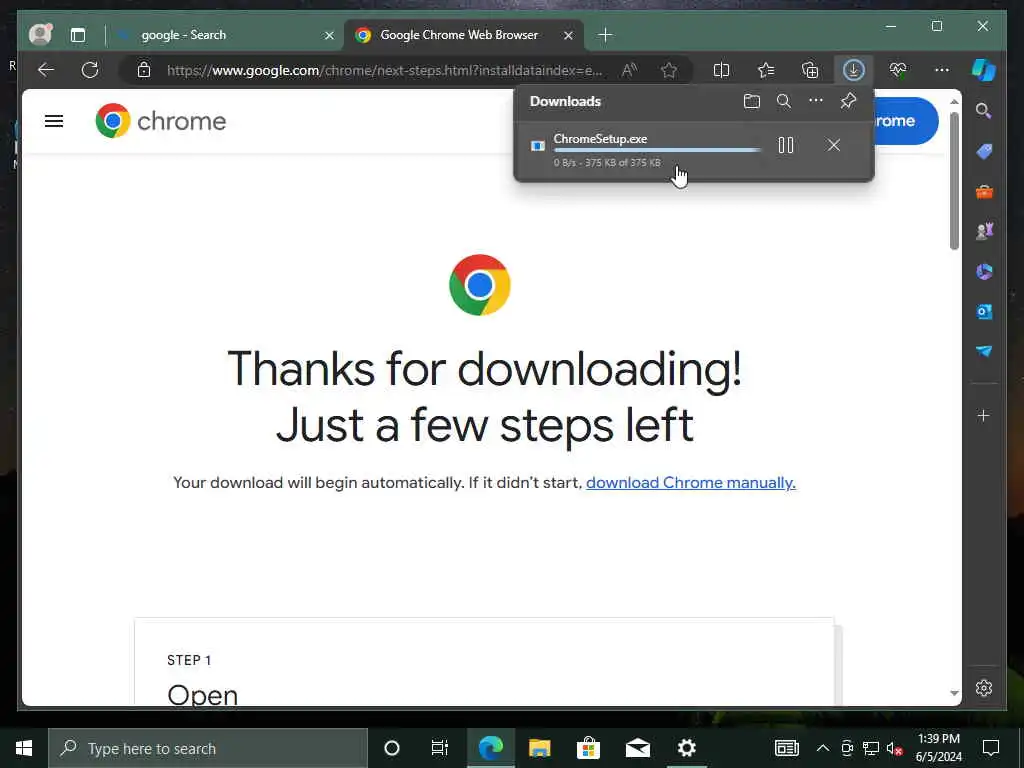
Task: Open split screen view
Action: point(721,70)
